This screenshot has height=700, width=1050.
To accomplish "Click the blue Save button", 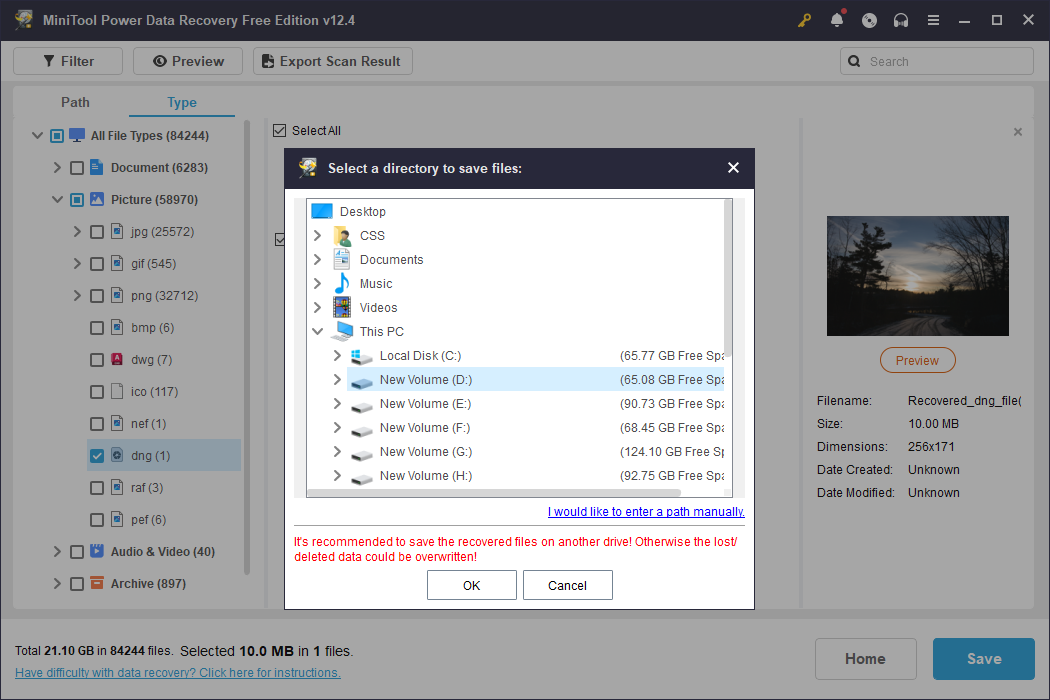I will [x=984, y=658].
